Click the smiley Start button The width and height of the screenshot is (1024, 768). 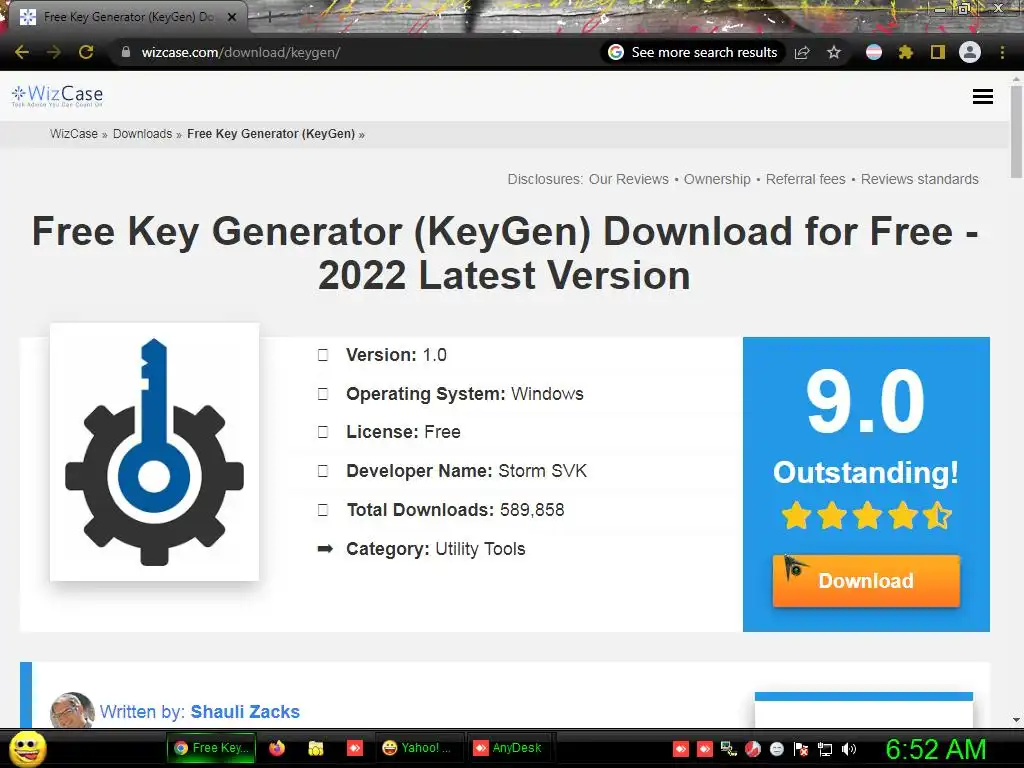click(x=28, y=748)
